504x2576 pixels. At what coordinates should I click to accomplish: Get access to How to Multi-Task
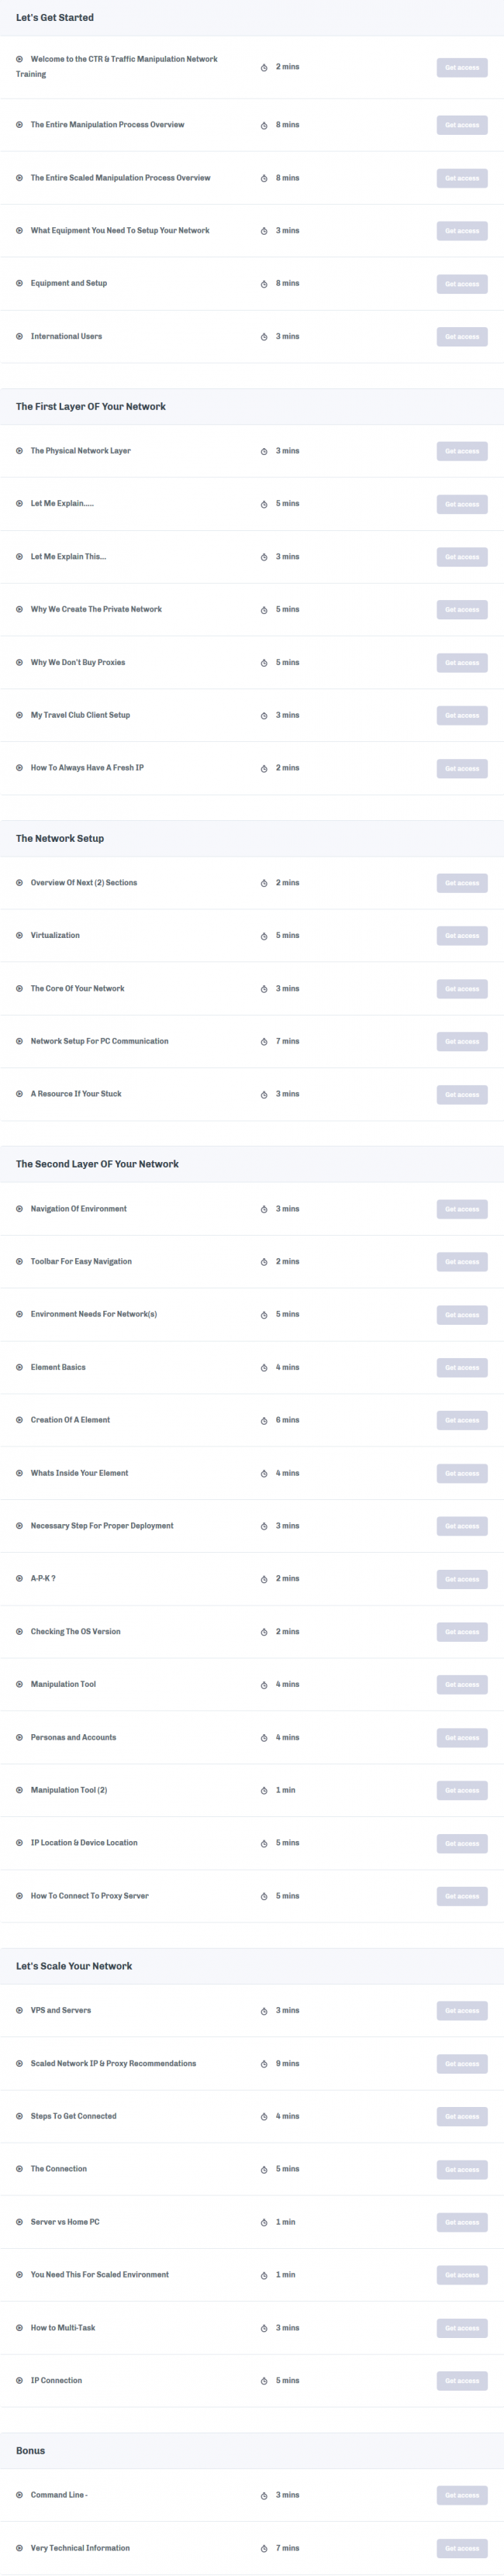coord(462,2328)
